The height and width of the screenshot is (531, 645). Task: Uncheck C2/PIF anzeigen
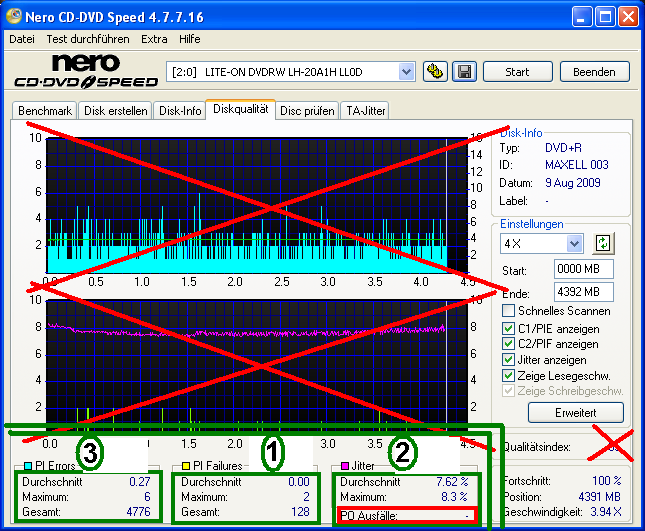(x=508, y=343)
